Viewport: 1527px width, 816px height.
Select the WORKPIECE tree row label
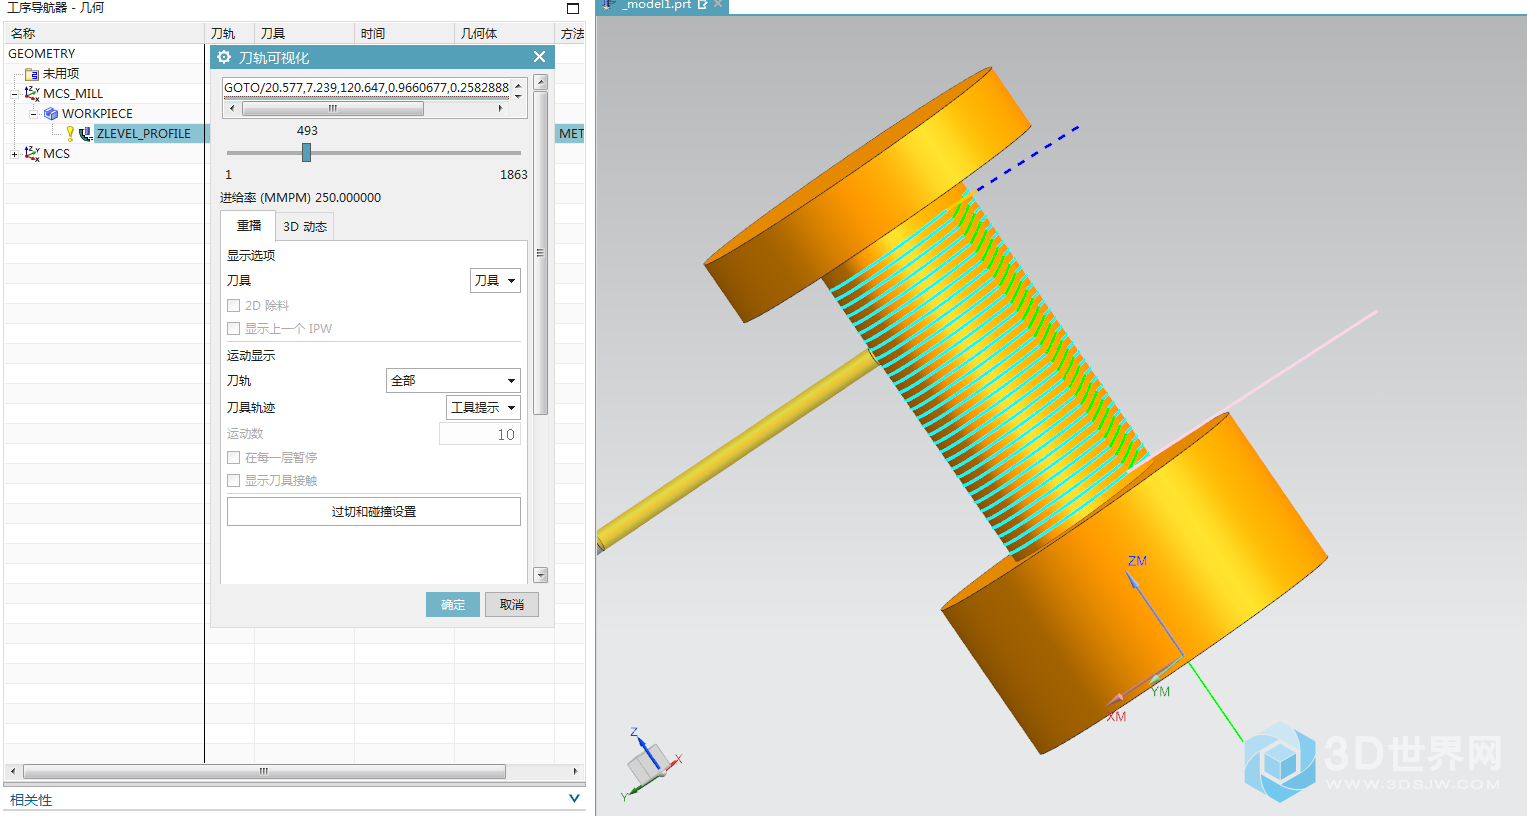click(x=97, y=114)
